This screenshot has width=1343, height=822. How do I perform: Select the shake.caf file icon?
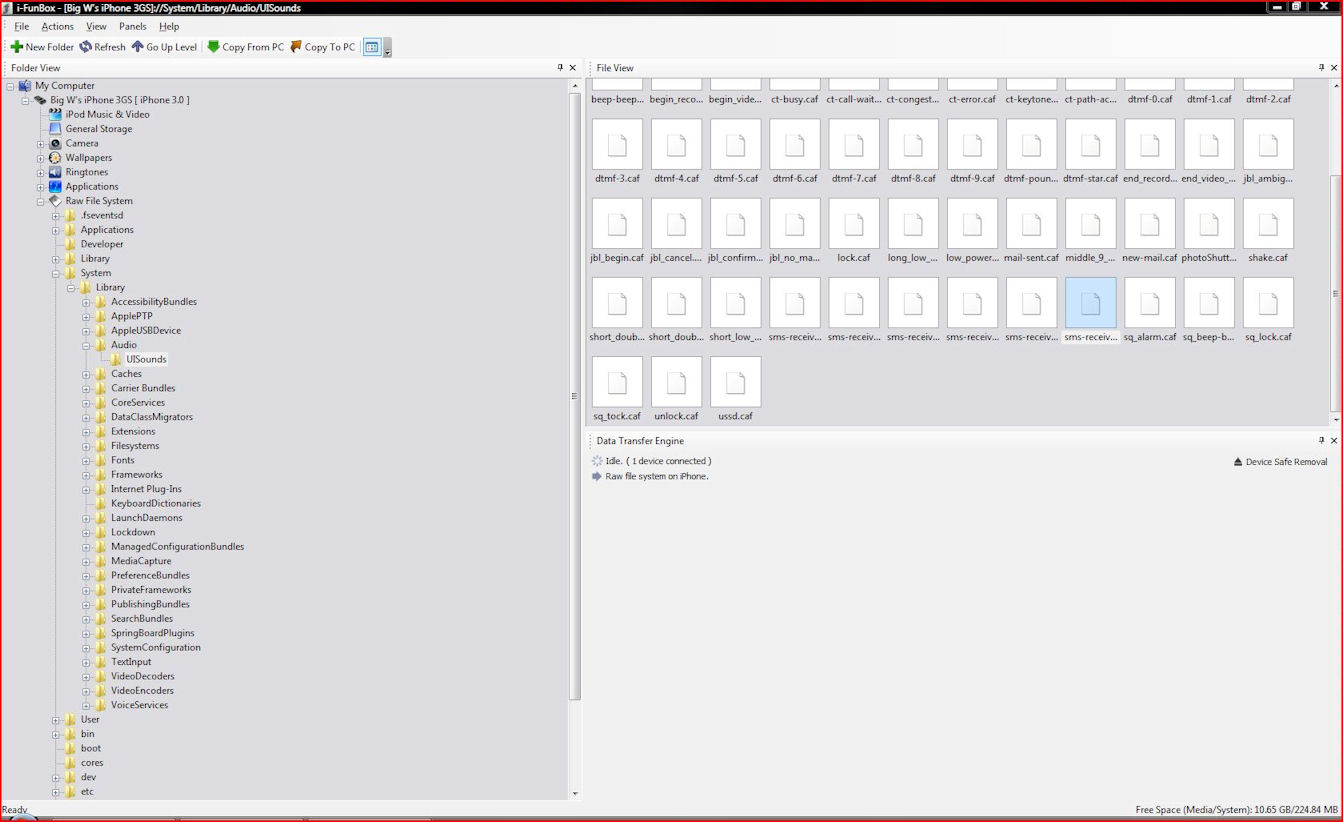coord(1268,223)
